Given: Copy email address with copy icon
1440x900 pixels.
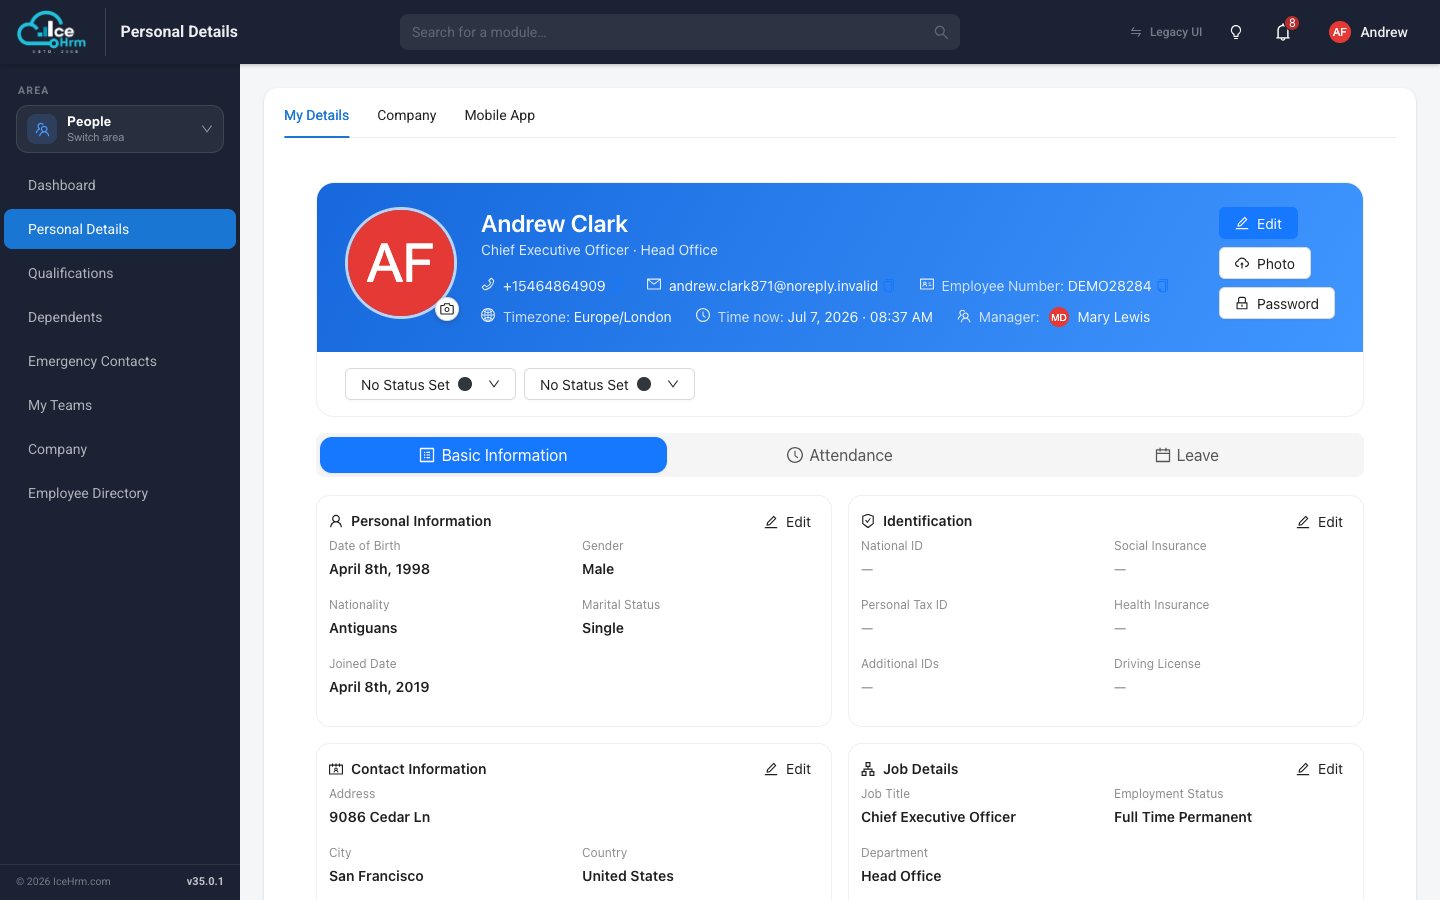Looking at the screenshot, I should (889, 286).
